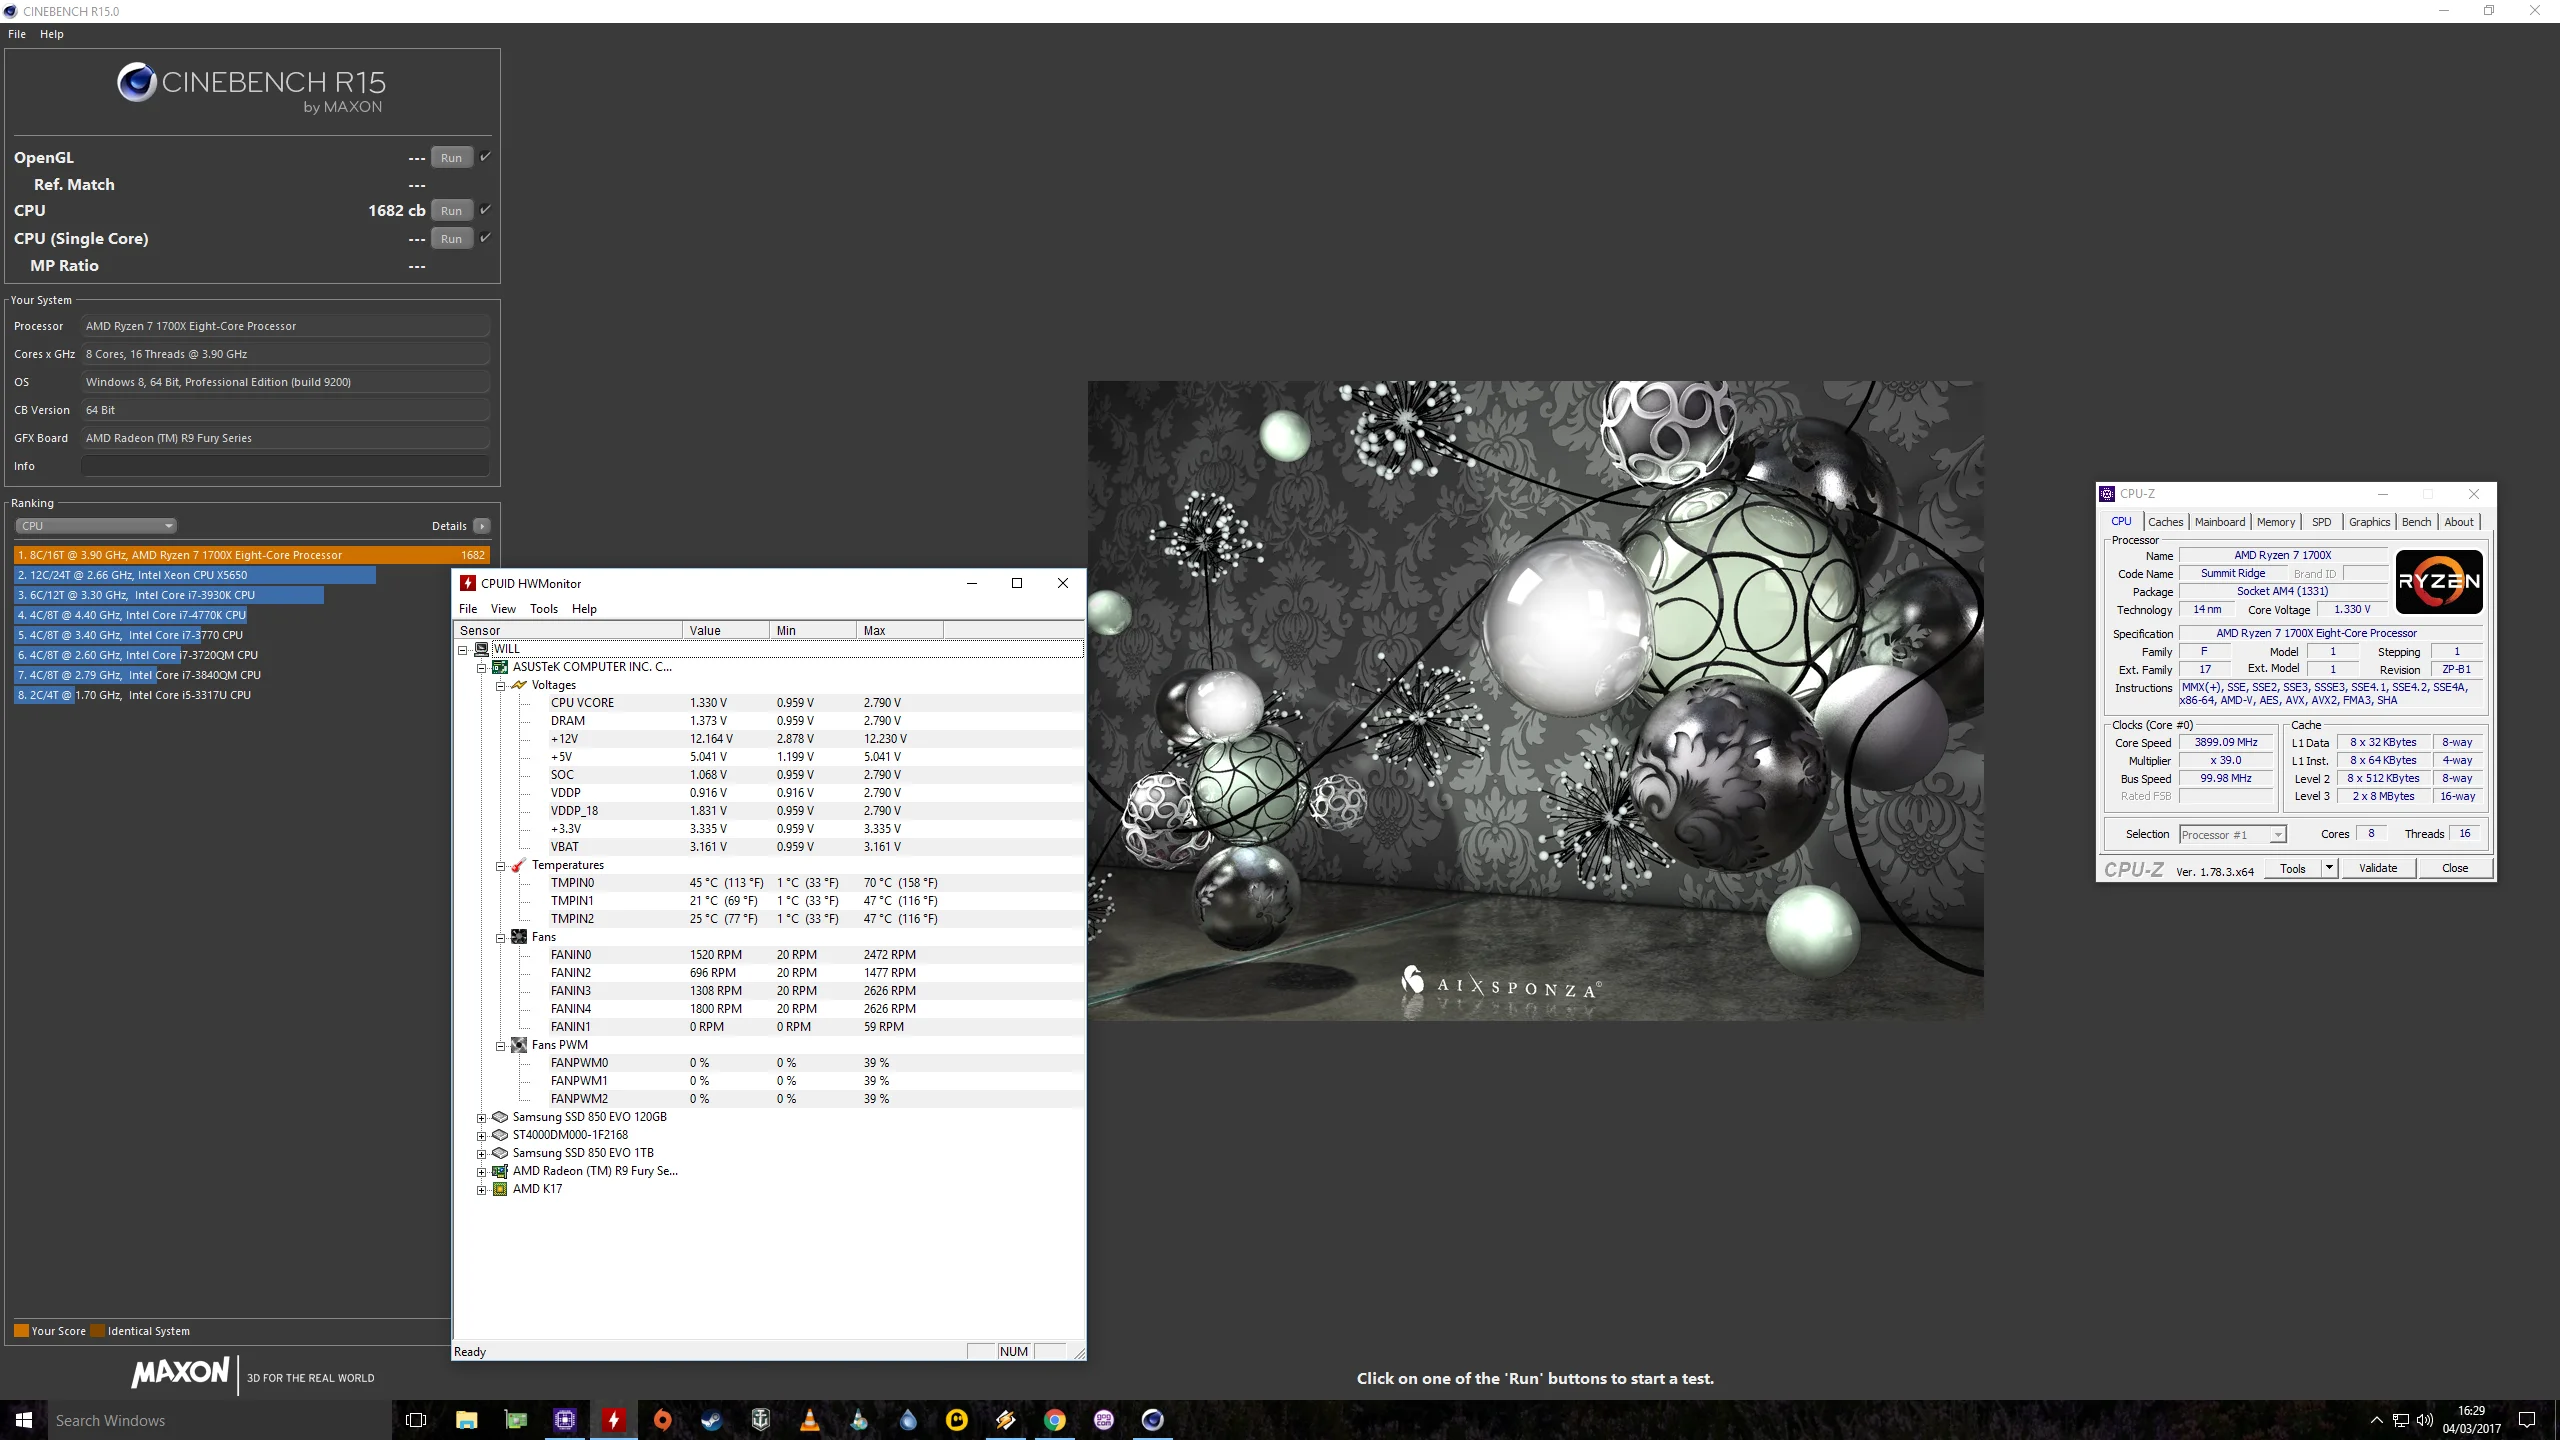The image size is (2560, 1440).
Task: Open CyberGhost yellow ghost taskbar icon
Action: coord(957,1420)
